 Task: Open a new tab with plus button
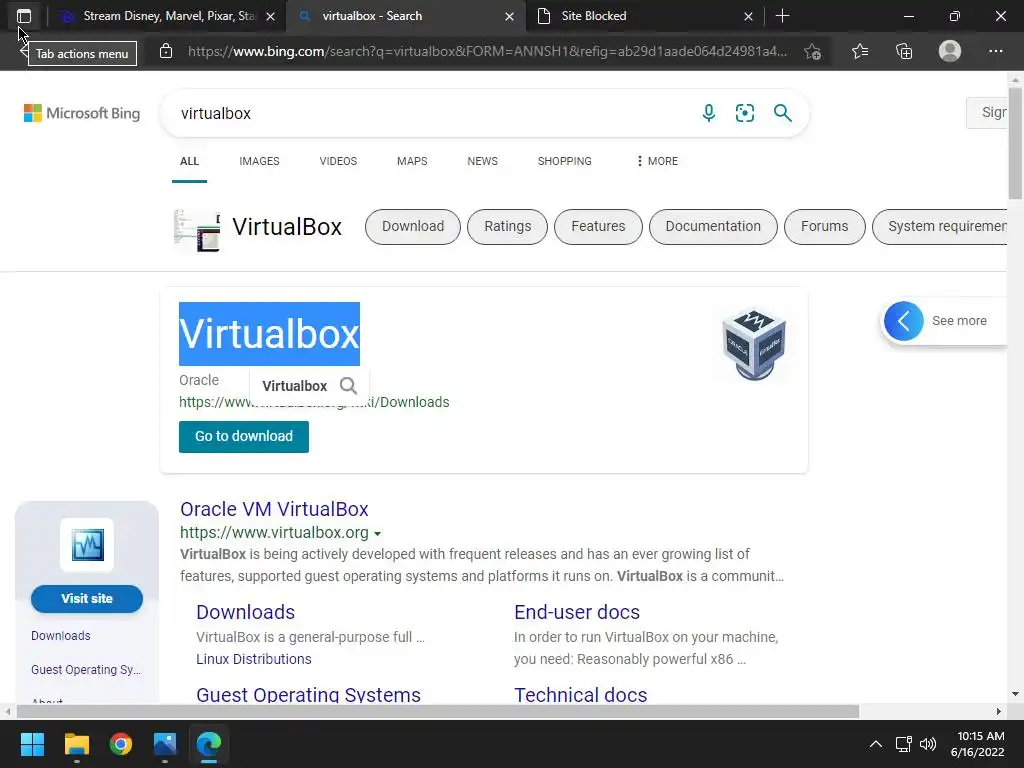(782, 16)
